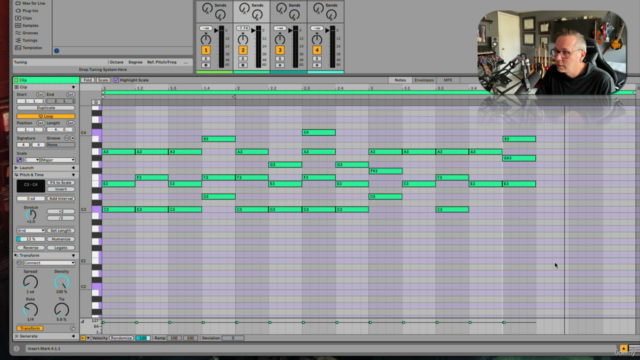Screen dimensions: 640x360
Task: Click the Fit to Scale button
Action: [x=61, y=182]
